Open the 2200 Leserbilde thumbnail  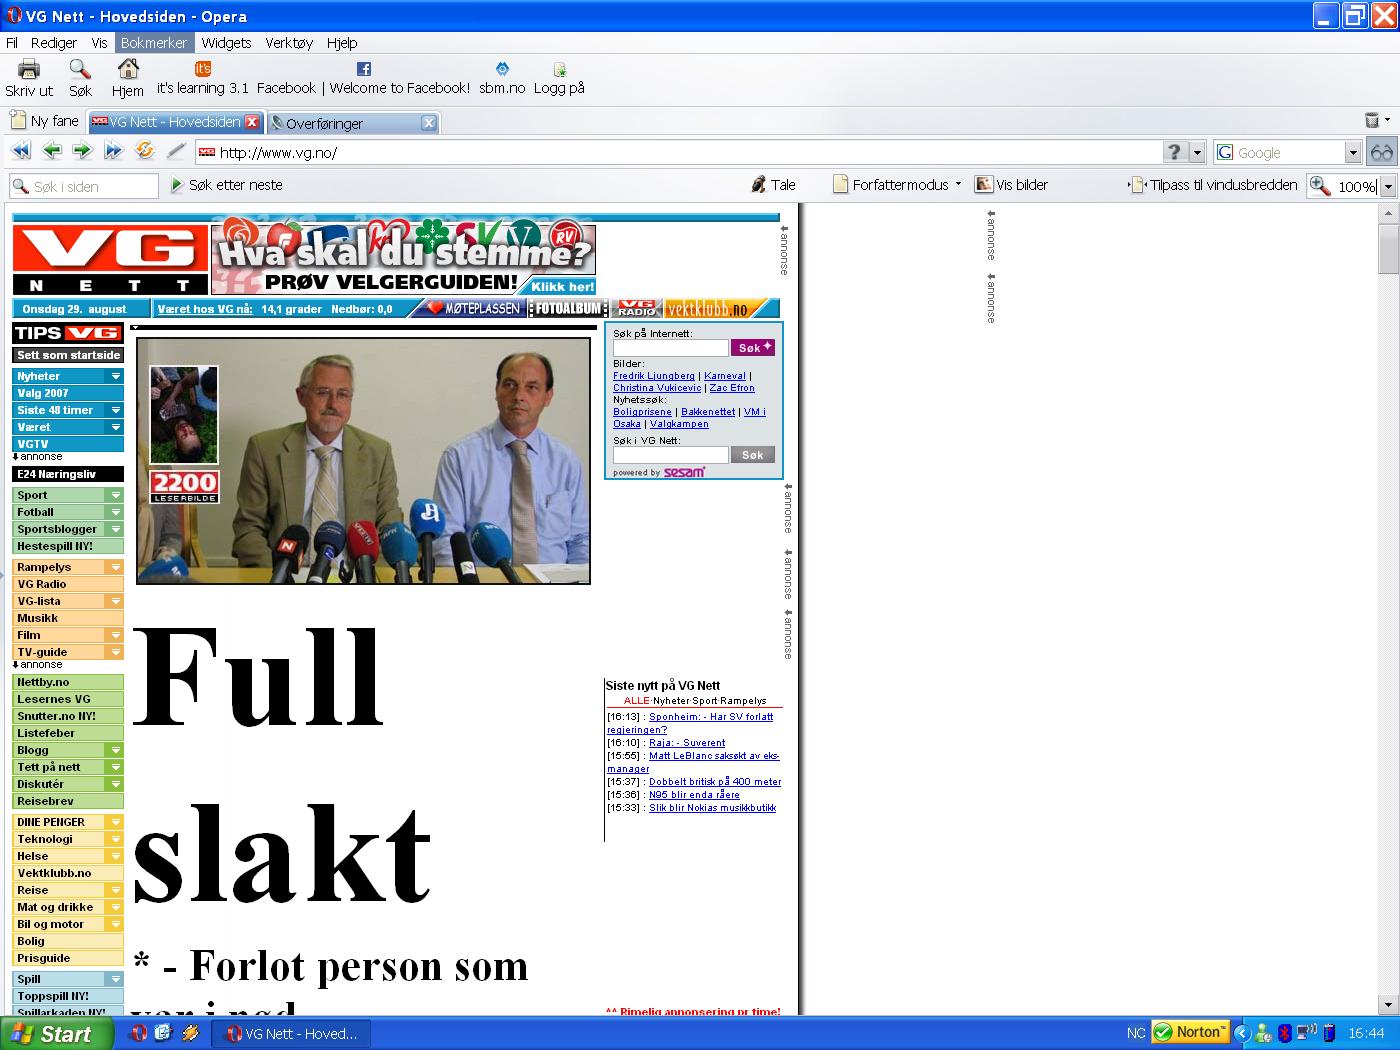(184, 434)
